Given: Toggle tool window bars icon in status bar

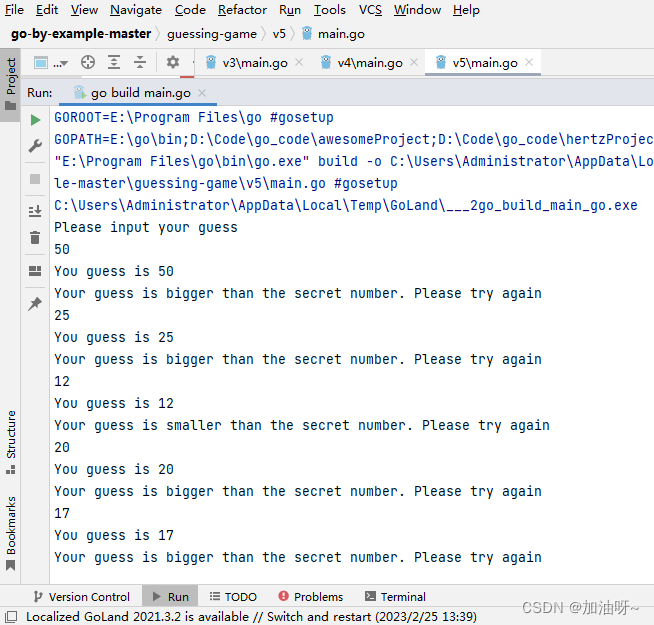Looking at the screenshot, I should tap(11, 617).
